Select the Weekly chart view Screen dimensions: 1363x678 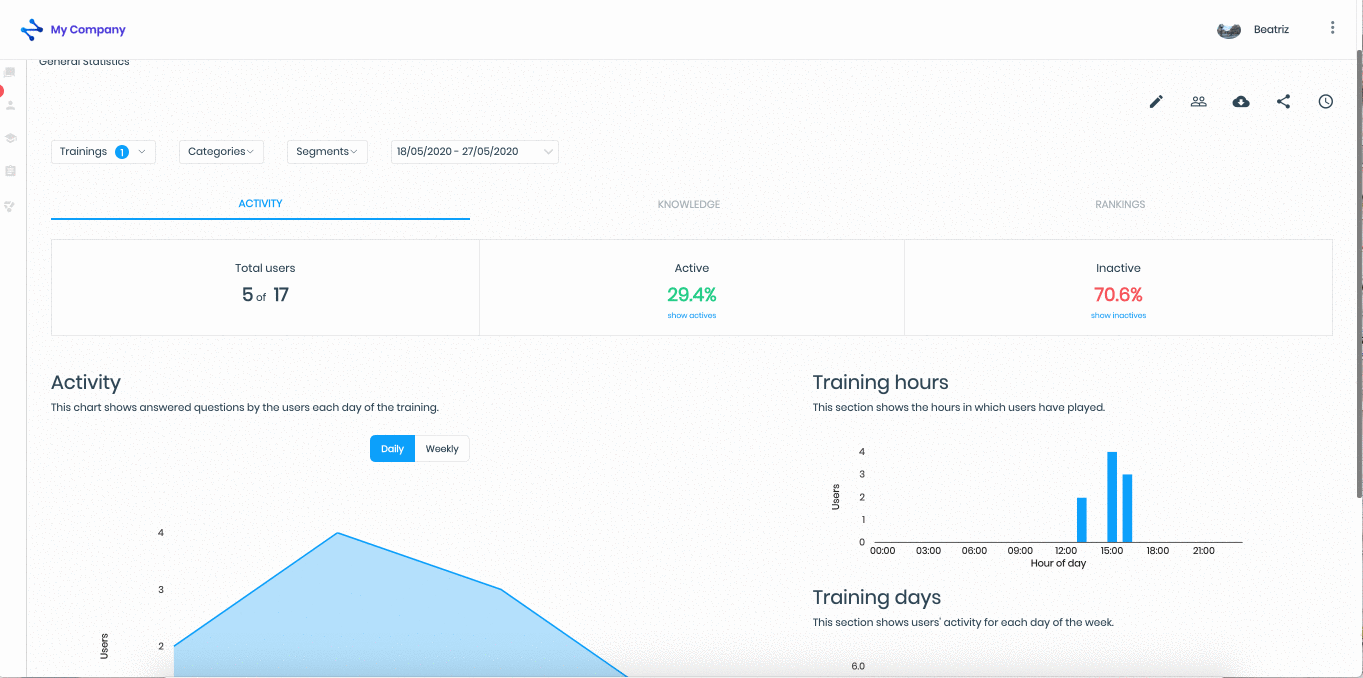[x=442, y=449]
